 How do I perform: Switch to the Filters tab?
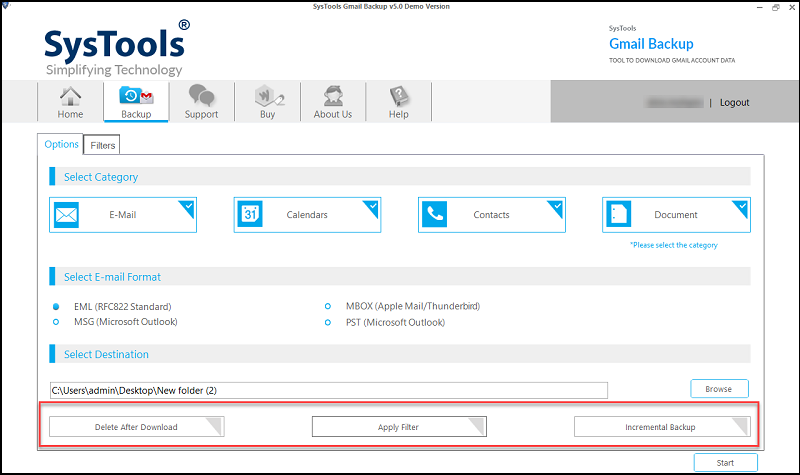click(103, 145)
